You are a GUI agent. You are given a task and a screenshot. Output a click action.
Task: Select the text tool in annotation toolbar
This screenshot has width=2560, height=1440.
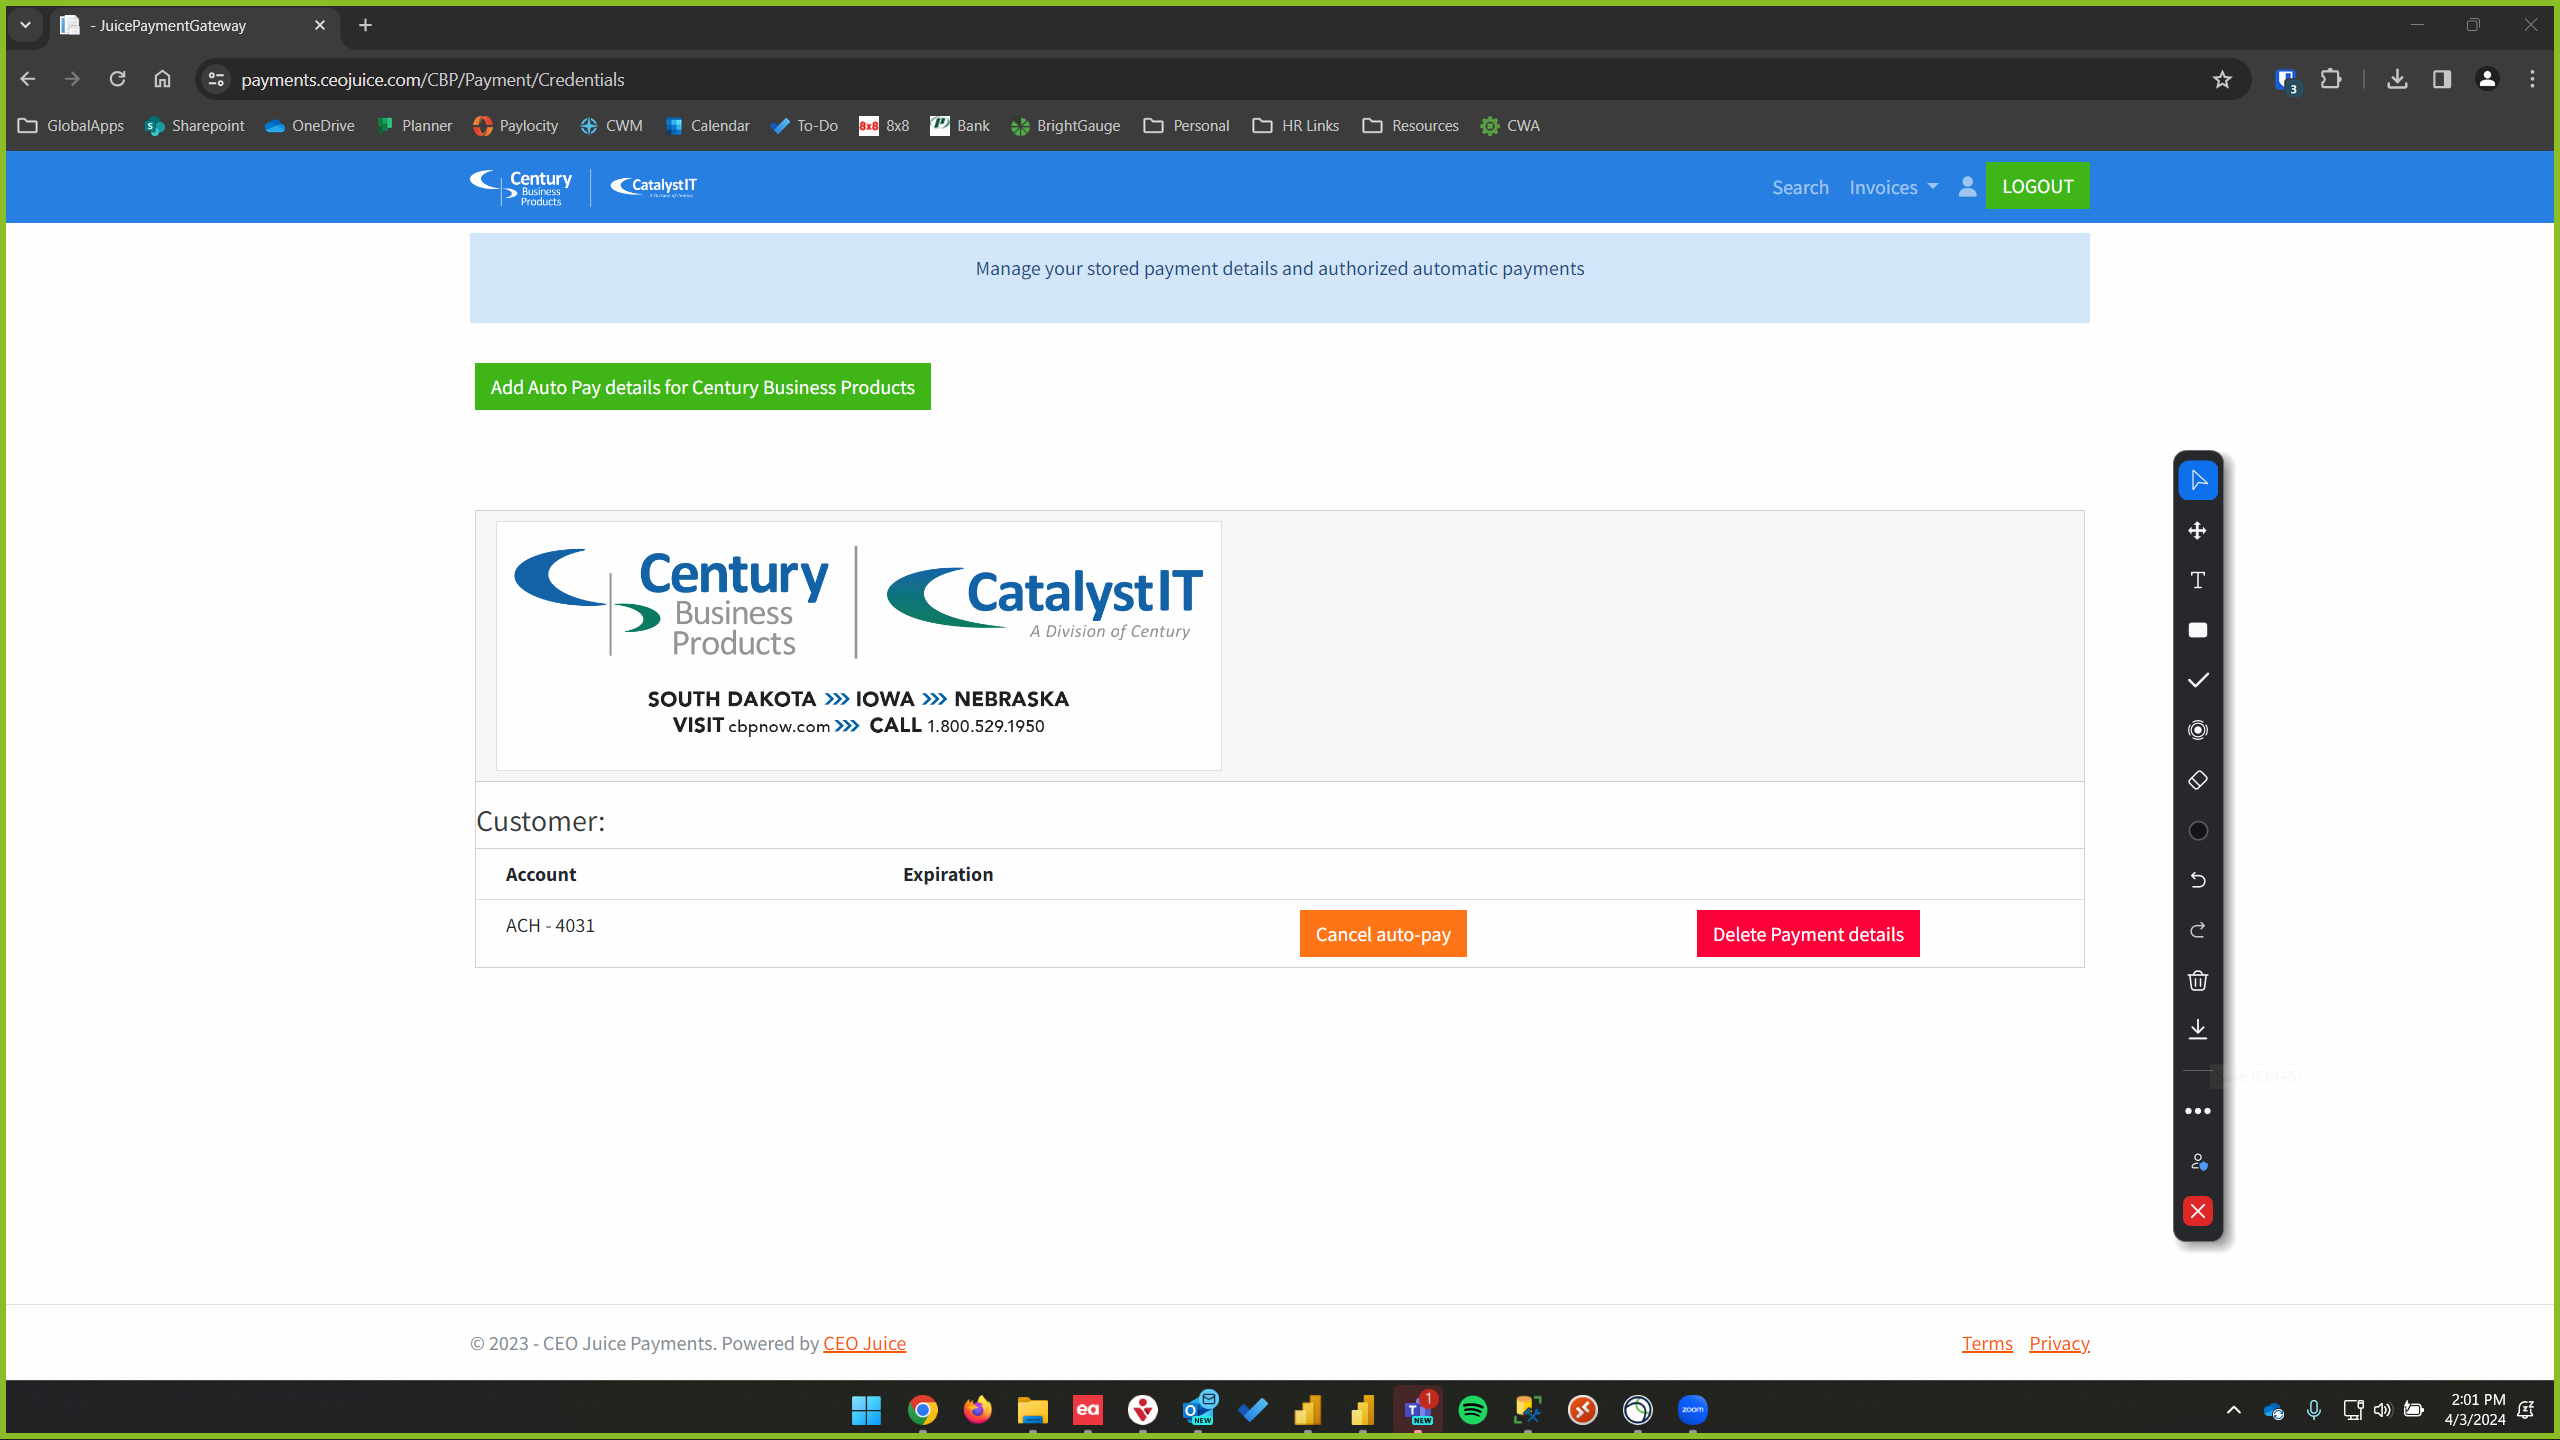[2197, 580]
